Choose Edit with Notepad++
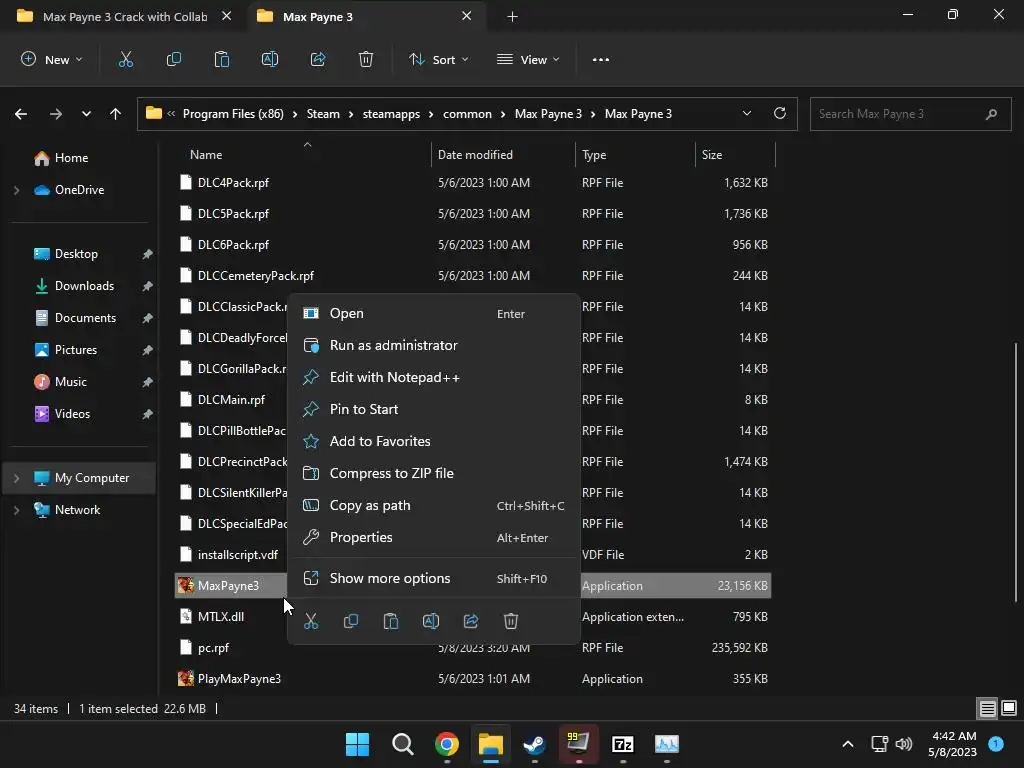The width and height of the screenshot is (1024, 768). (x=434, y=377)
